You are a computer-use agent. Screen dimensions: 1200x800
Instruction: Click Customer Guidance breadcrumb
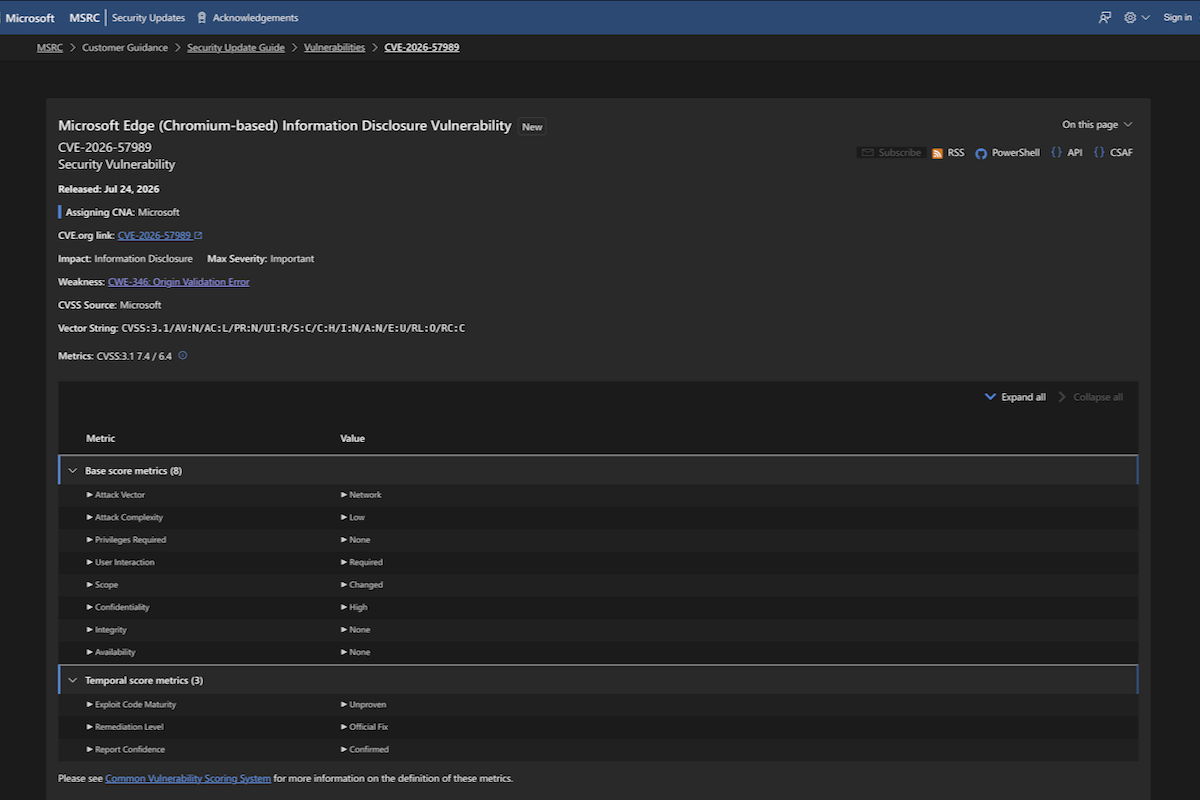click(x=125, y=47)
